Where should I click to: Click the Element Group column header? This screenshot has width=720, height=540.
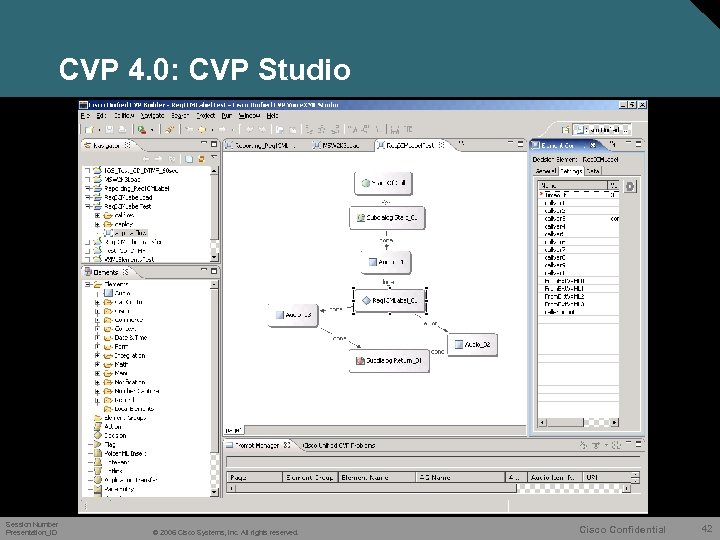[x=310, y=477]
